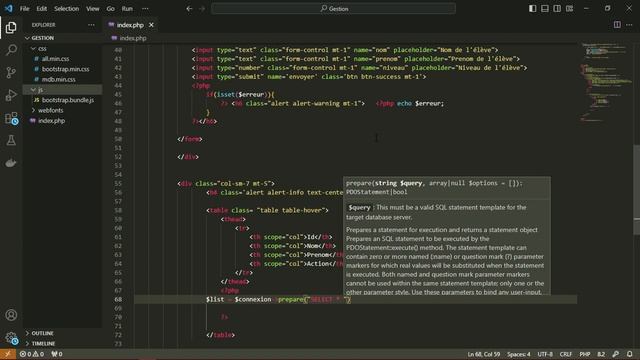Customize layout from title bar icon
This screenshot has width=640, height=360.
(x=569, y=8)
